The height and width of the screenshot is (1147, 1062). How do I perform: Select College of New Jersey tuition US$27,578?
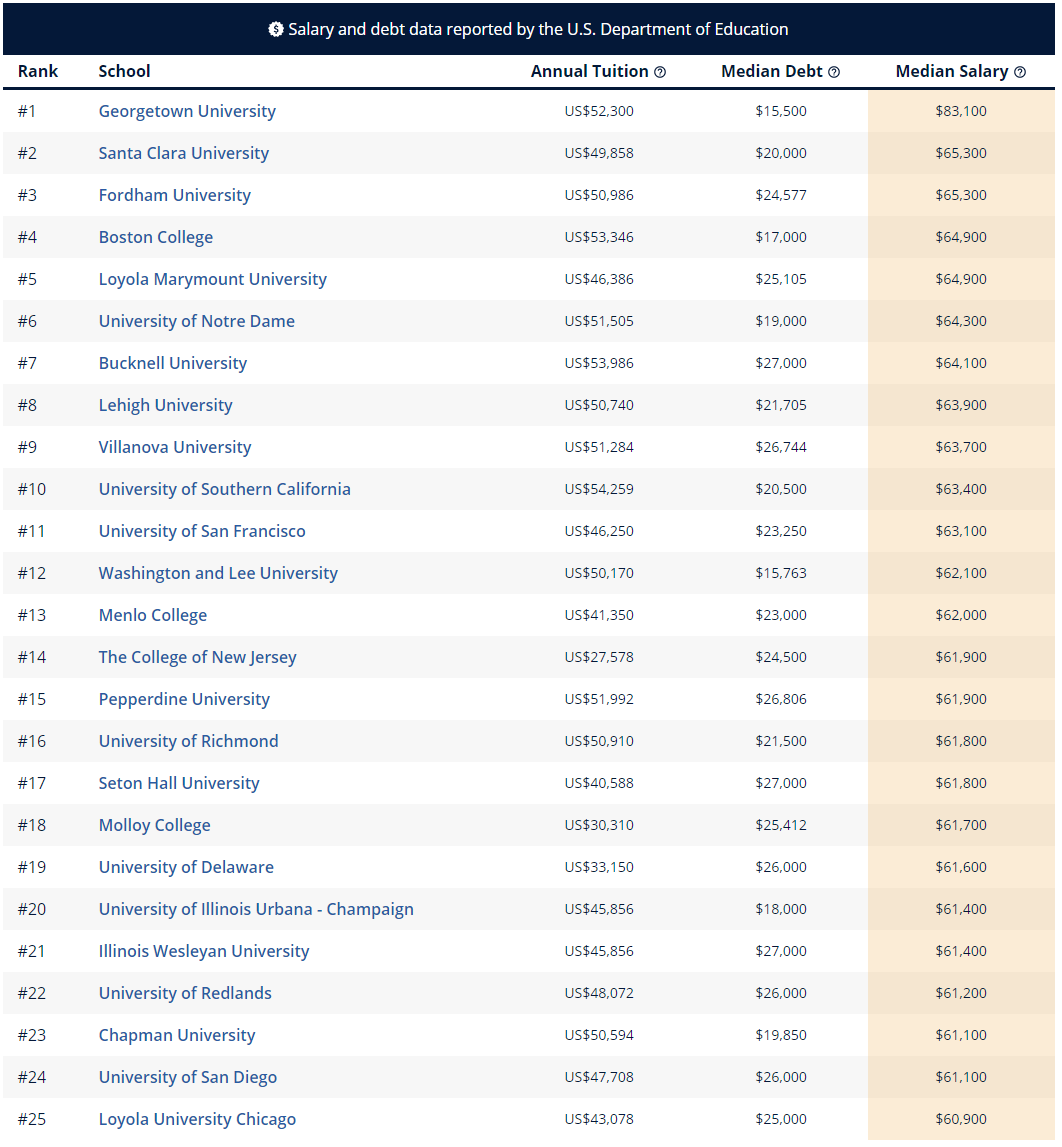[x=599, y=658]
